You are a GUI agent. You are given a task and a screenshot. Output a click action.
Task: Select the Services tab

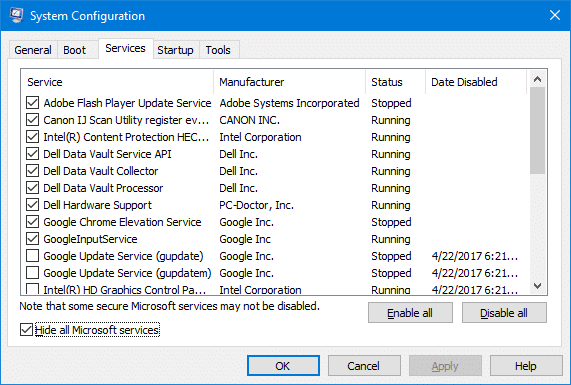[125, 48]
